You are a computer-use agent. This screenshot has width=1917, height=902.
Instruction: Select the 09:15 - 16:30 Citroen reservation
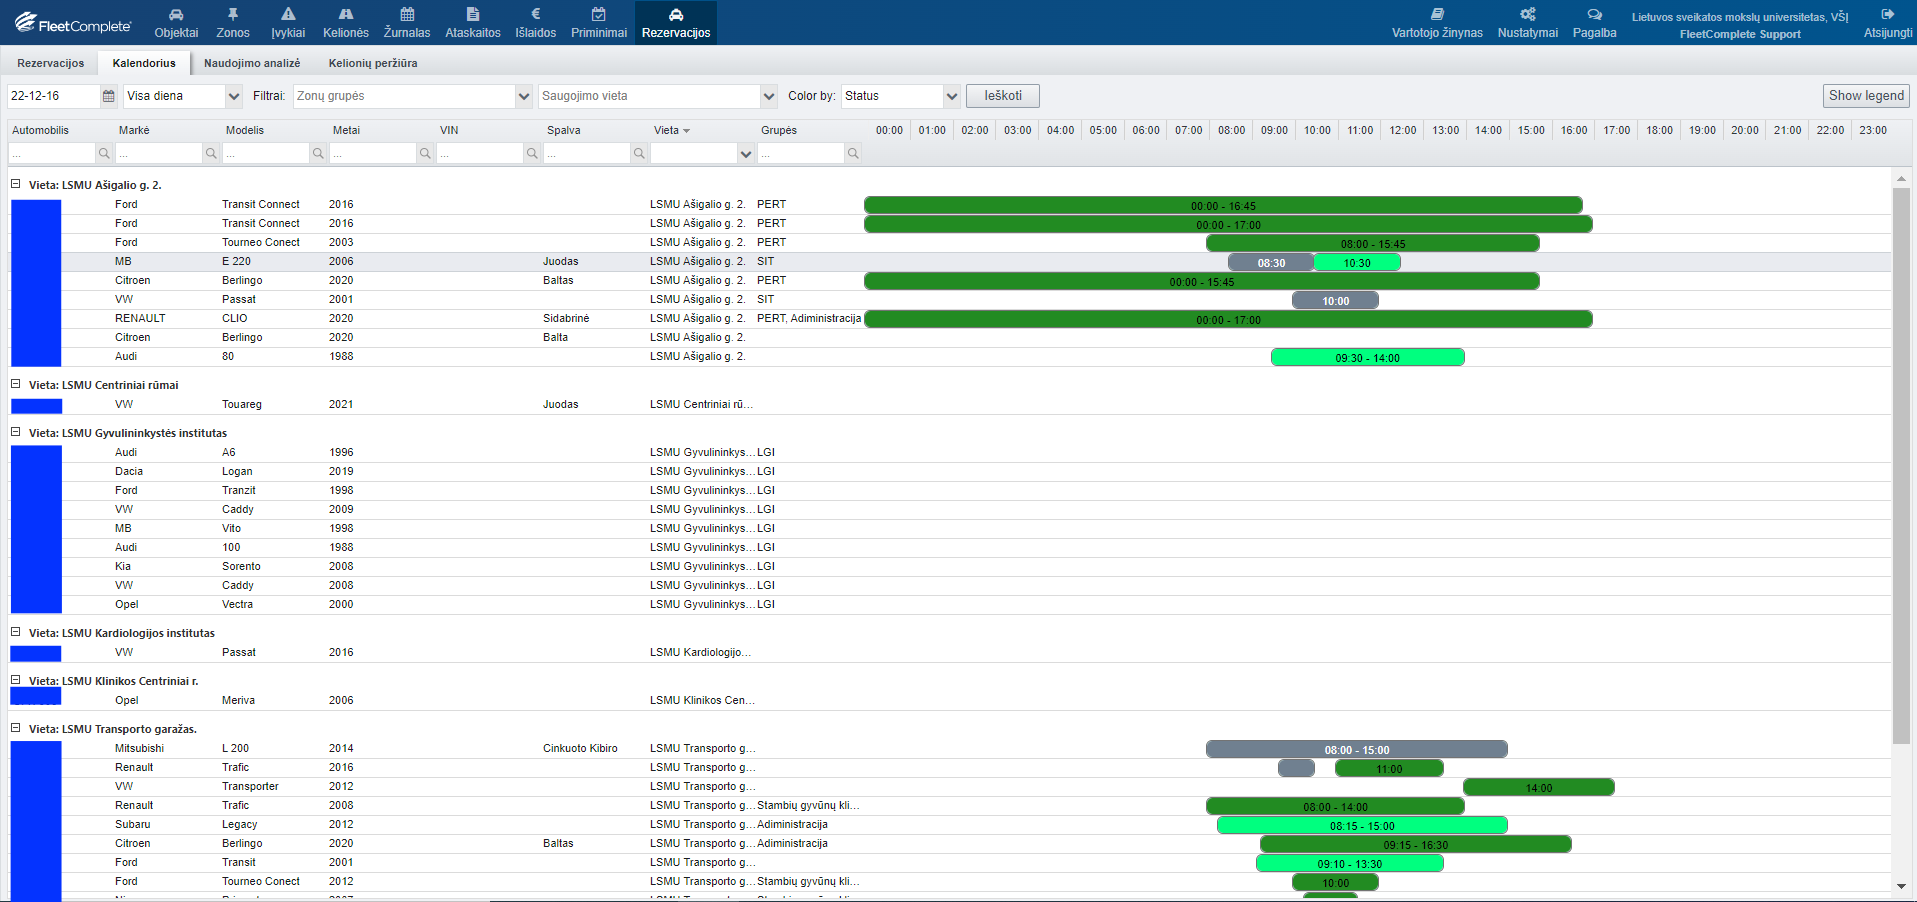pos(1416,845)
